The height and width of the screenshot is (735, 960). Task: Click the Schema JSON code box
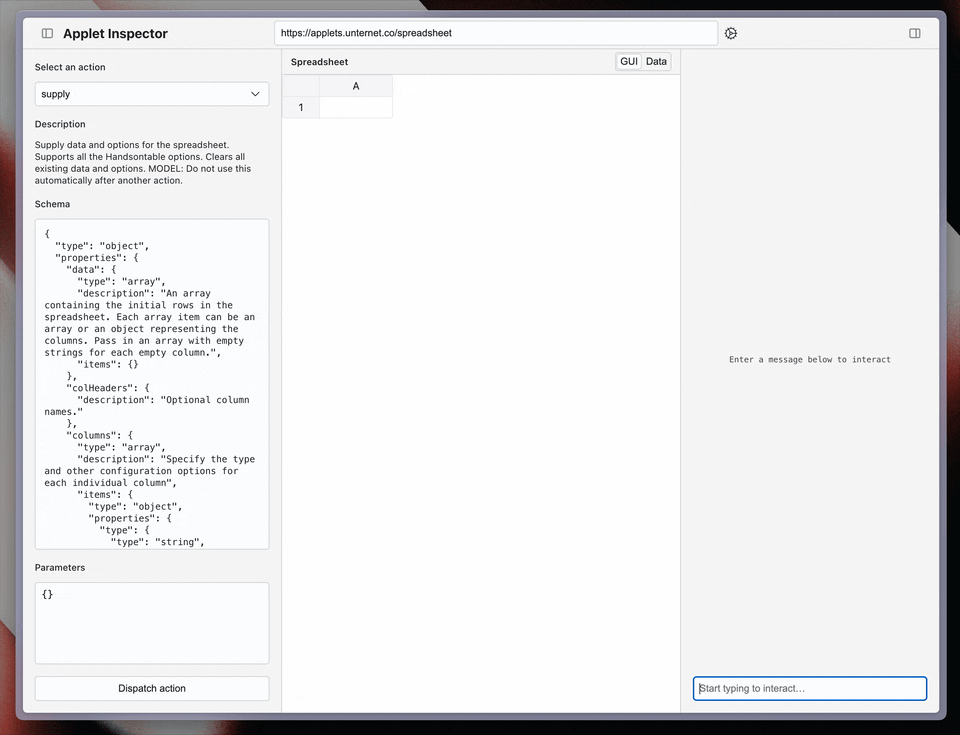[152, 384]
